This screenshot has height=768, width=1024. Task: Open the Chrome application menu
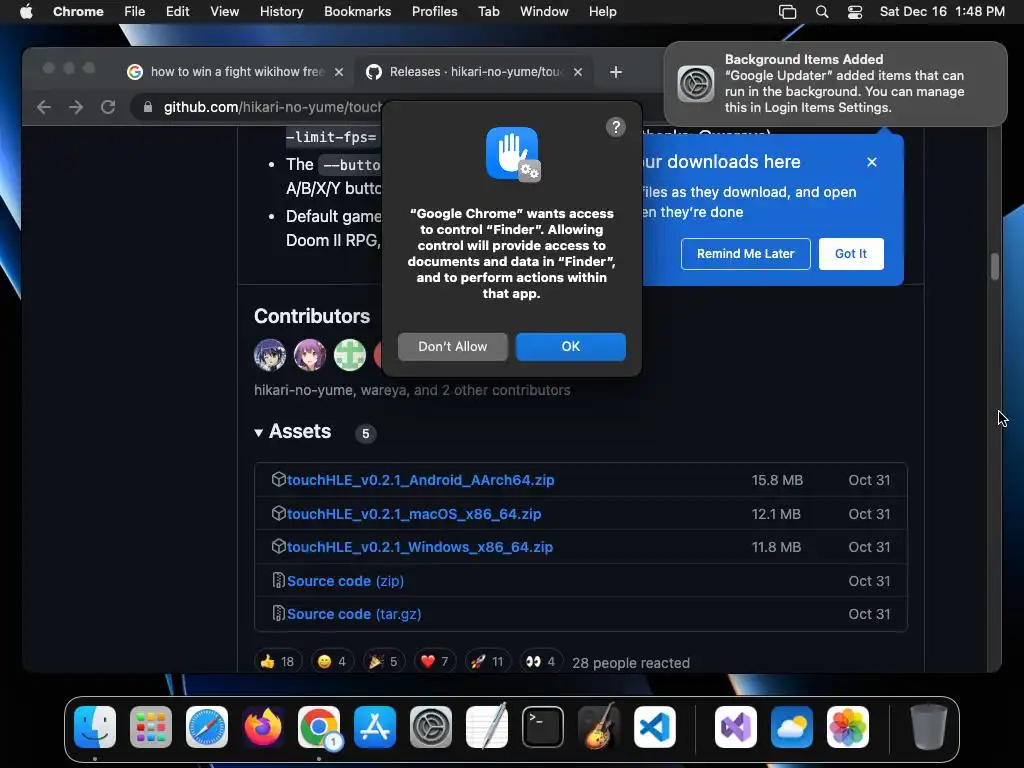[x=78, y=12]
